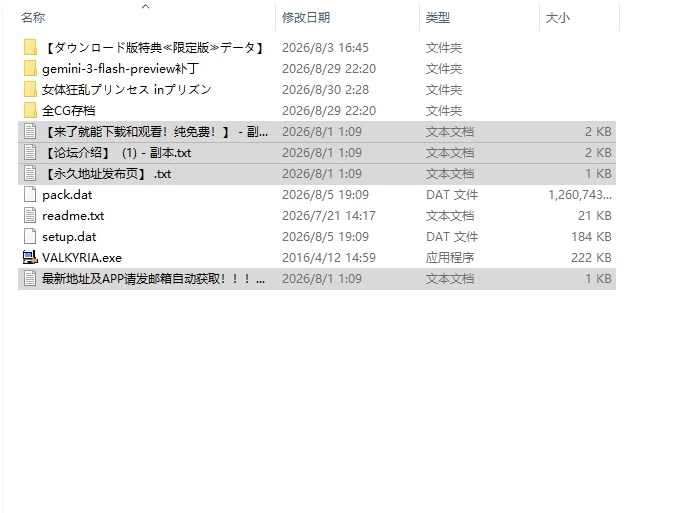Sort by 名称 column header
689x513 pixels.
33,18
